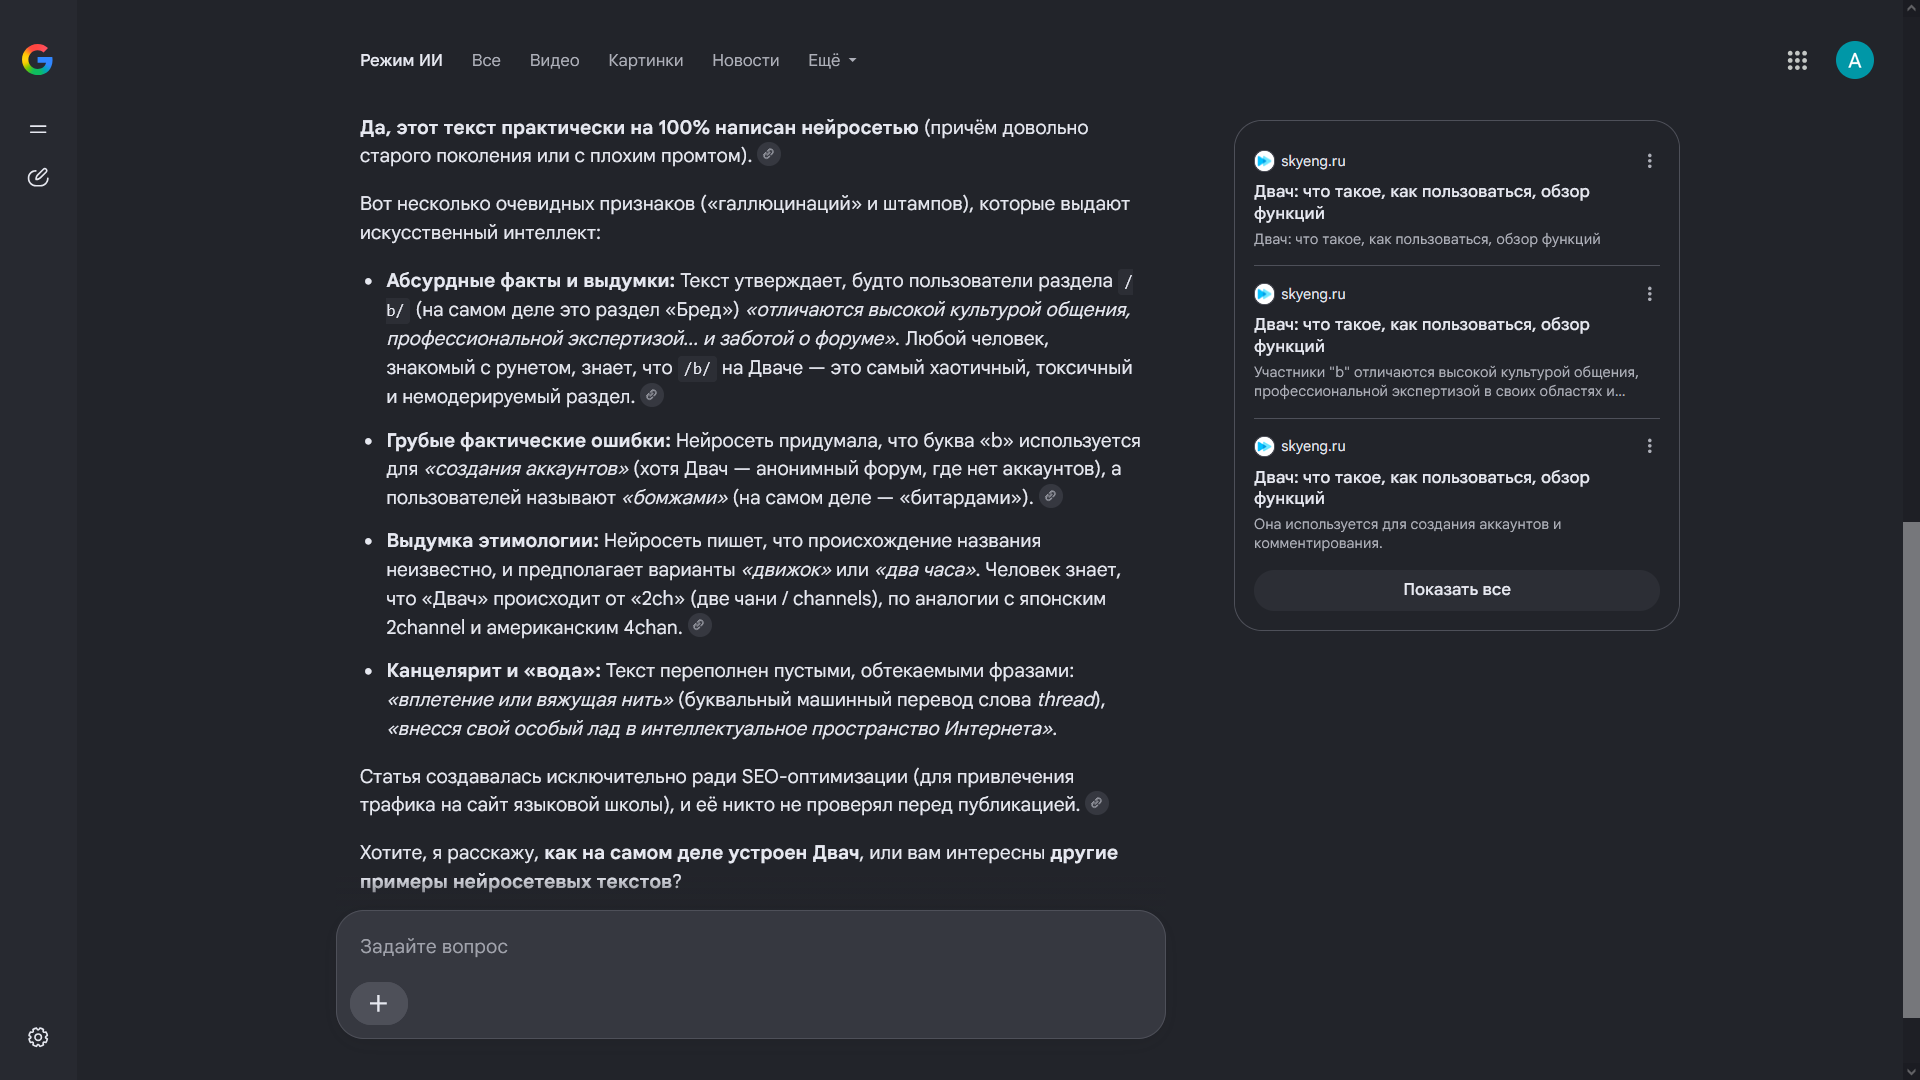Viewport: 1920px width, 1080px height.
Task: Expand the Ещё dropdown menu
Action: pyautogui.click(x=832, y=61)
